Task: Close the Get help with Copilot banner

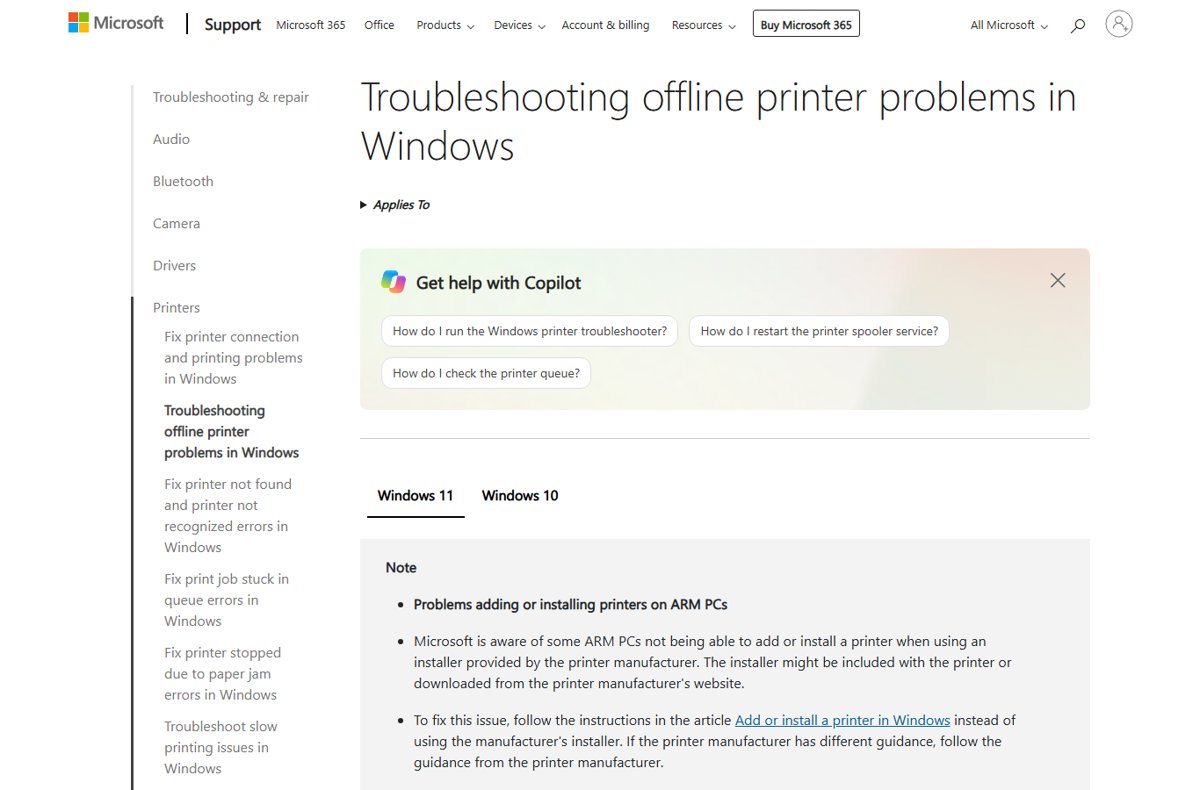Action: click(x=1058, y=281)
